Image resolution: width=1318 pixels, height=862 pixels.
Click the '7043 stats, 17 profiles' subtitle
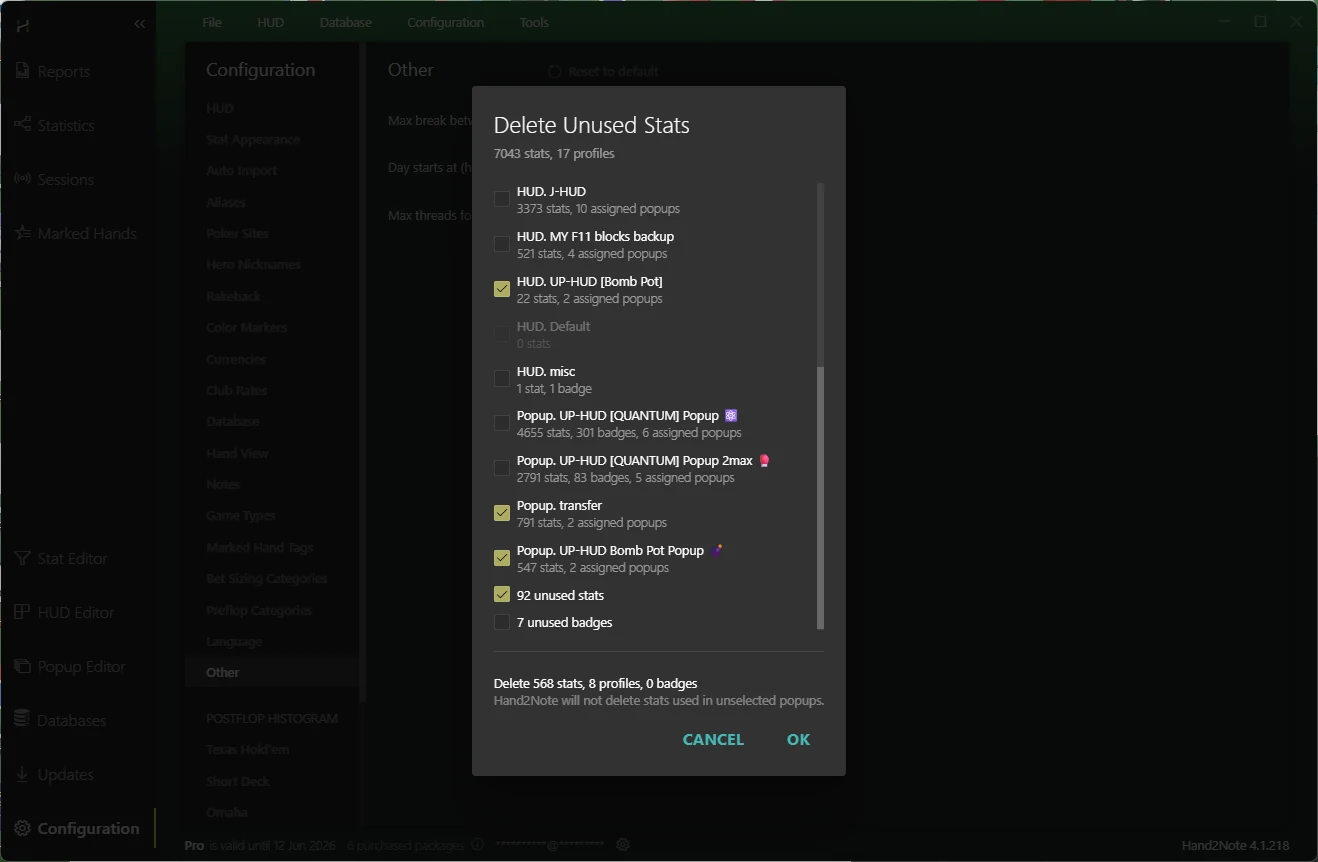(554, 154)
